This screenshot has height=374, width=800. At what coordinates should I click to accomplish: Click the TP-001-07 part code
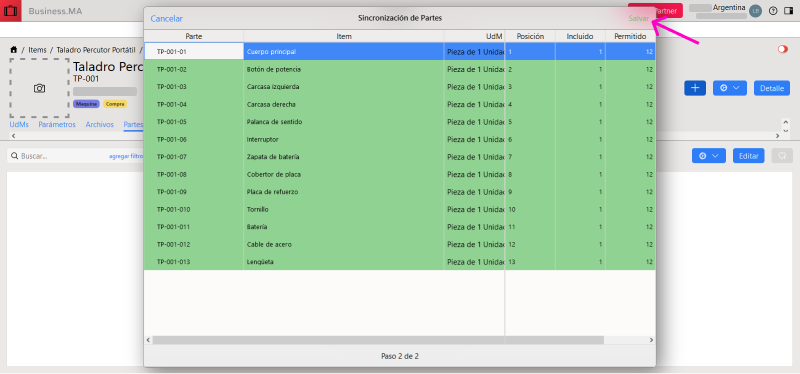tap(172, 157)
